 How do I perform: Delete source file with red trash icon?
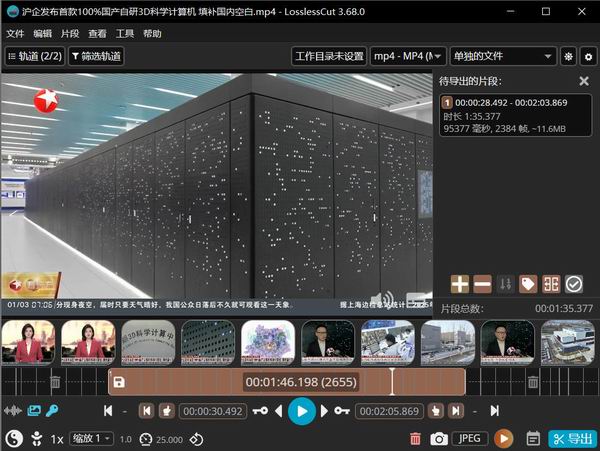click(415, 438)
